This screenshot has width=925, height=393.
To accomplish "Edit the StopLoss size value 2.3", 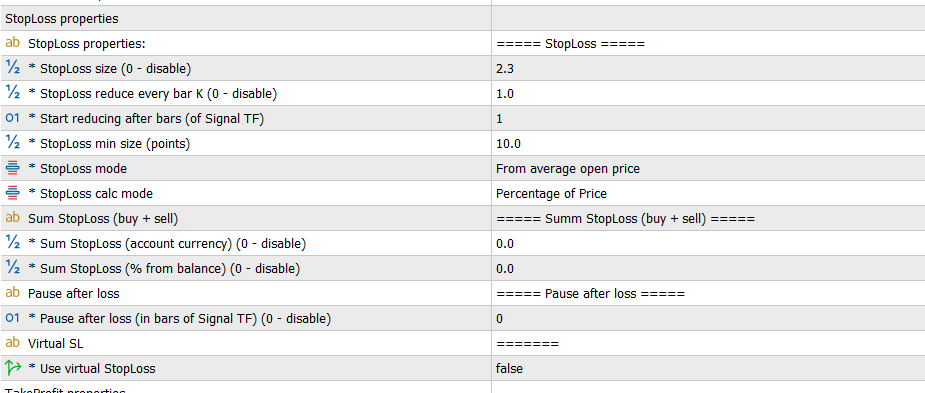I will tap(708, 68).
